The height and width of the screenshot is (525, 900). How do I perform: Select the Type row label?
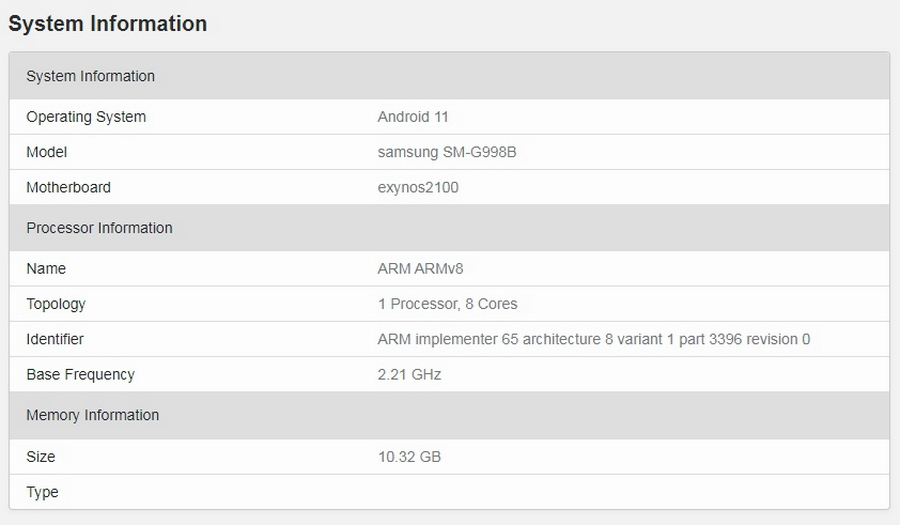[x=43, y=492]
